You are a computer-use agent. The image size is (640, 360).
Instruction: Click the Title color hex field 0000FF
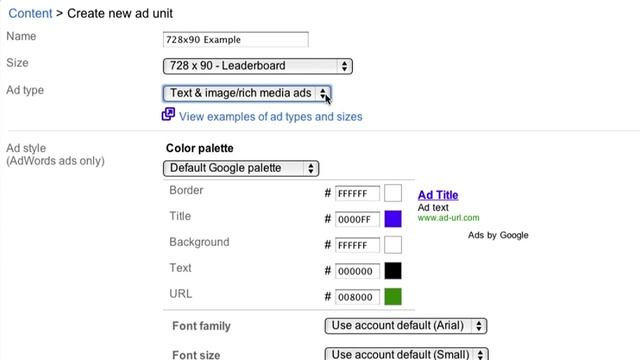(x=357, y=220)
